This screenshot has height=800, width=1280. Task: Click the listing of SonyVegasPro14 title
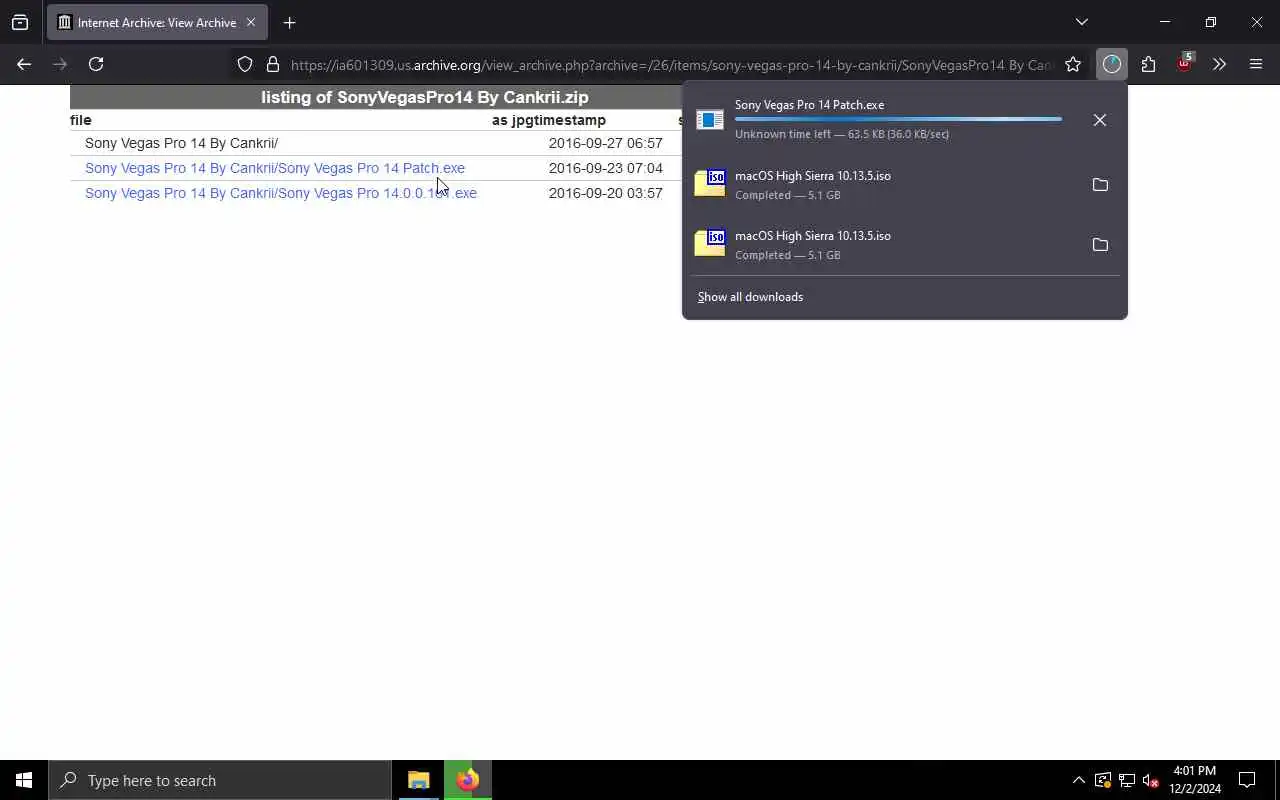click(425, 97)
